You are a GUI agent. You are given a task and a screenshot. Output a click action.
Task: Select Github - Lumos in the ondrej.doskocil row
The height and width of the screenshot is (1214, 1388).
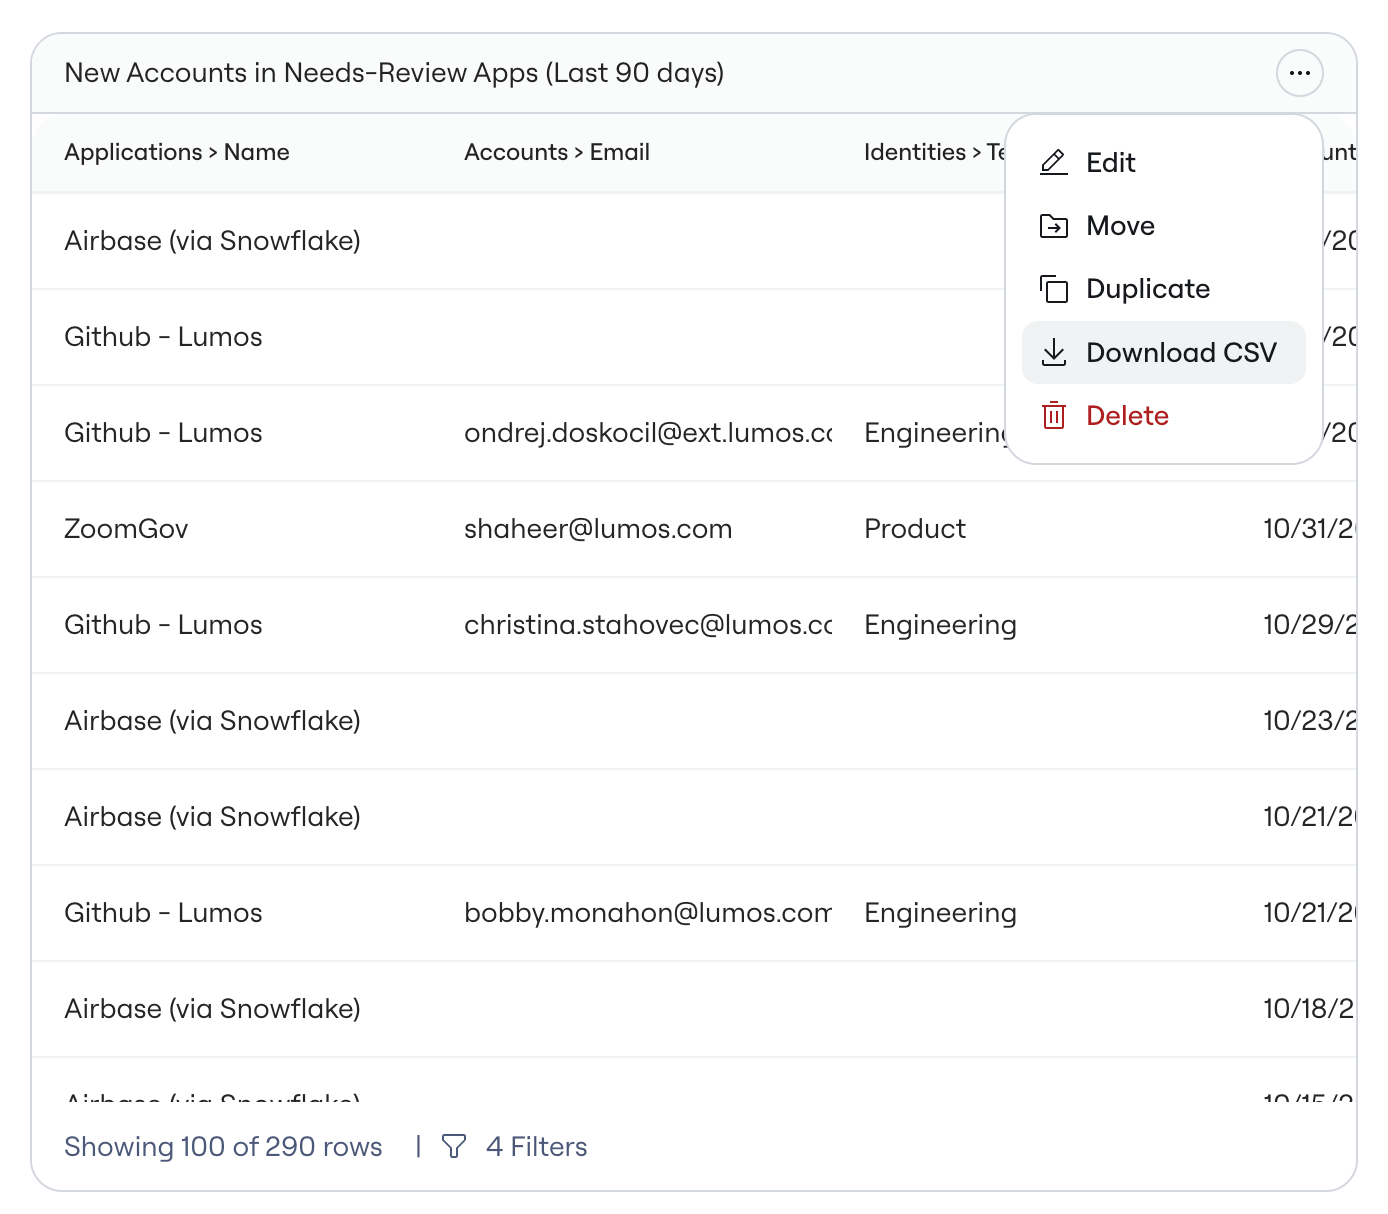click(163, 433)
